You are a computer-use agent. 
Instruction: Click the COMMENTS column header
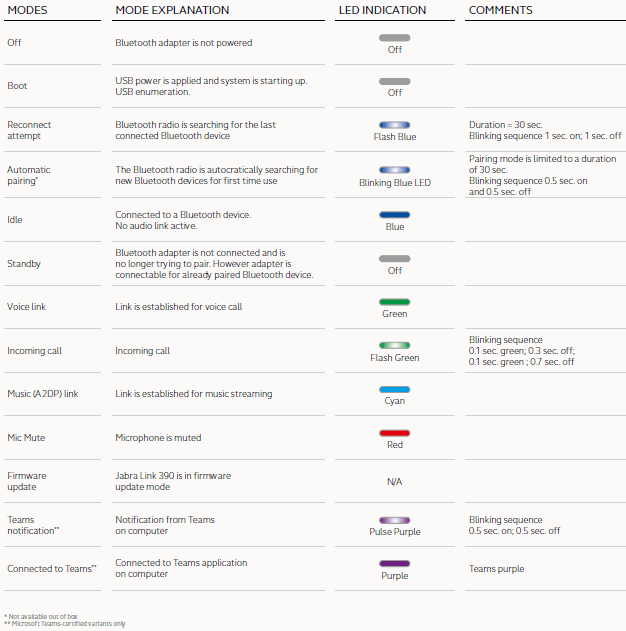(x=500, y=10)
